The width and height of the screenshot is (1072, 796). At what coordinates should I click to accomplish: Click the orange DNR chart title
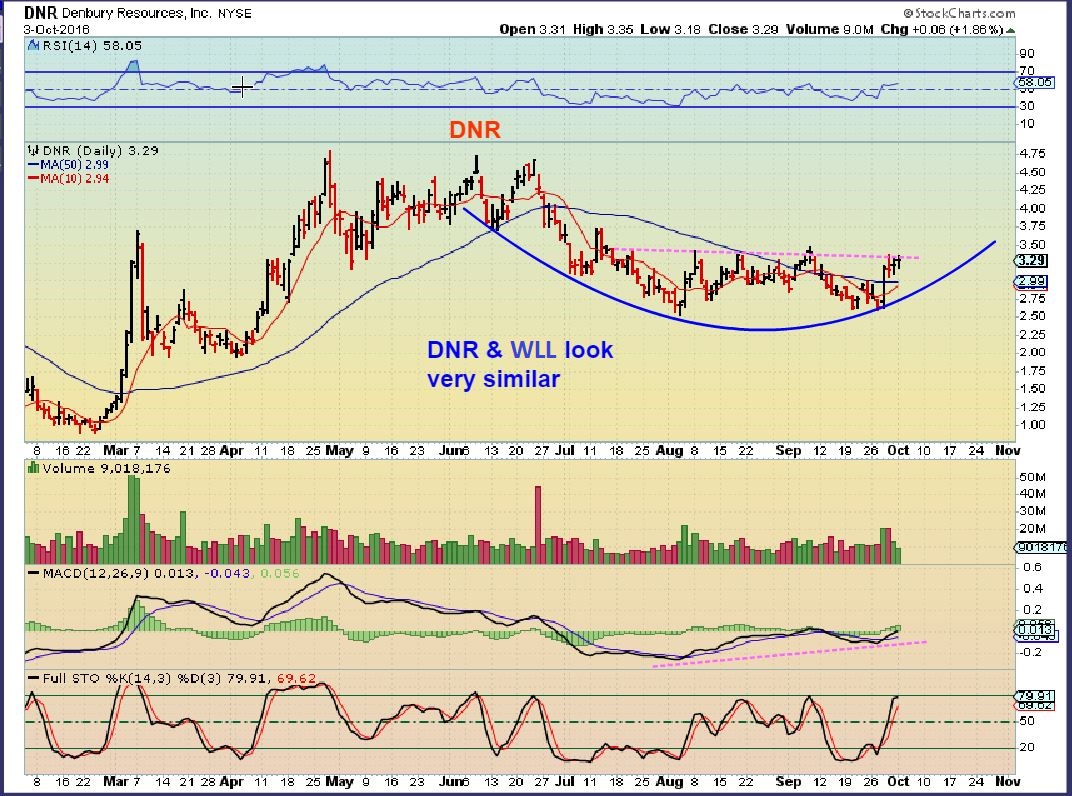coord(474,129)
